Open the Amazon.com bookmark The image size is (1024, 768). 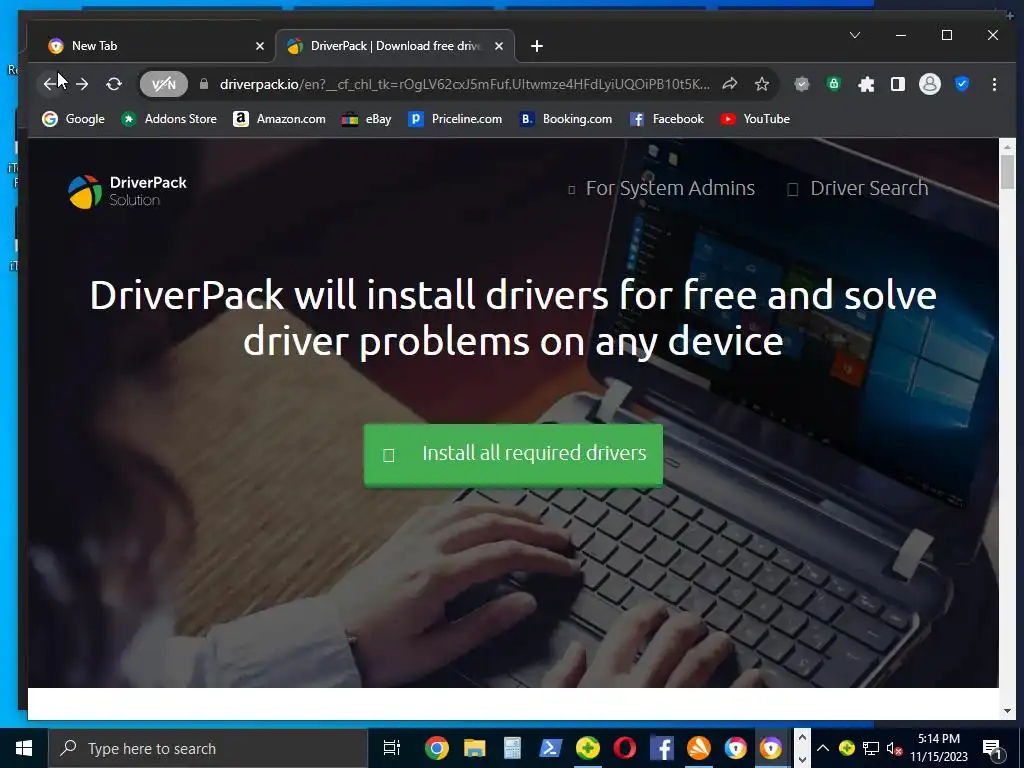tap(280, 119)
